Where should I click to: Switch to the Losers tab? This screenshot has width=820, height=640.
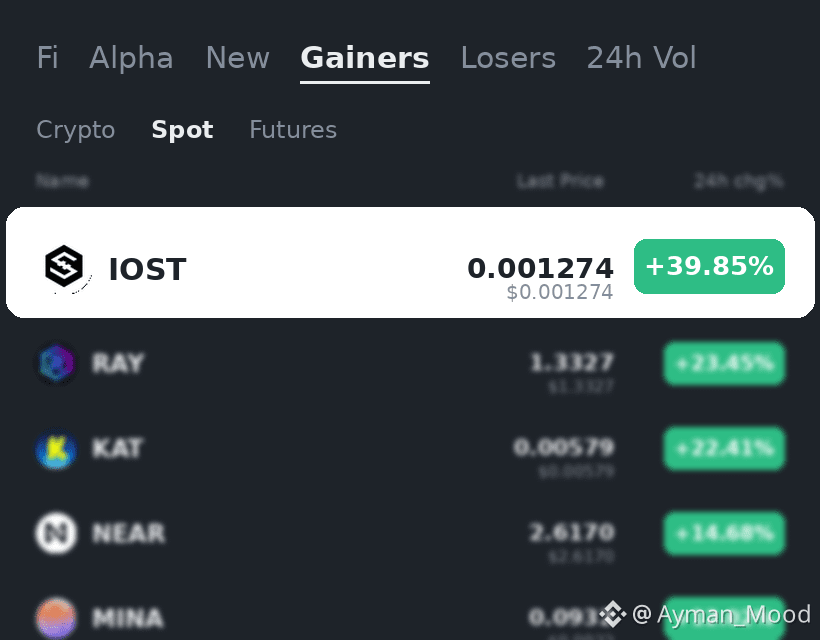[508, 58]
